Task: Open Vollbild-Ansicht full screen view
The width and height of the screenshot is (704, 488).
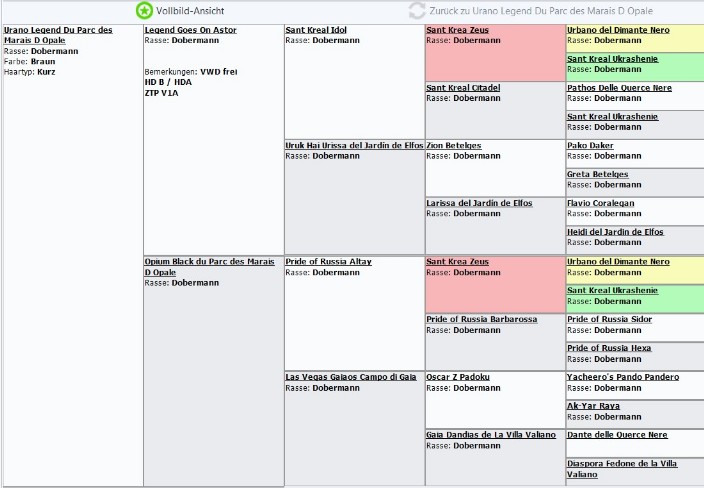Action: 190,11
